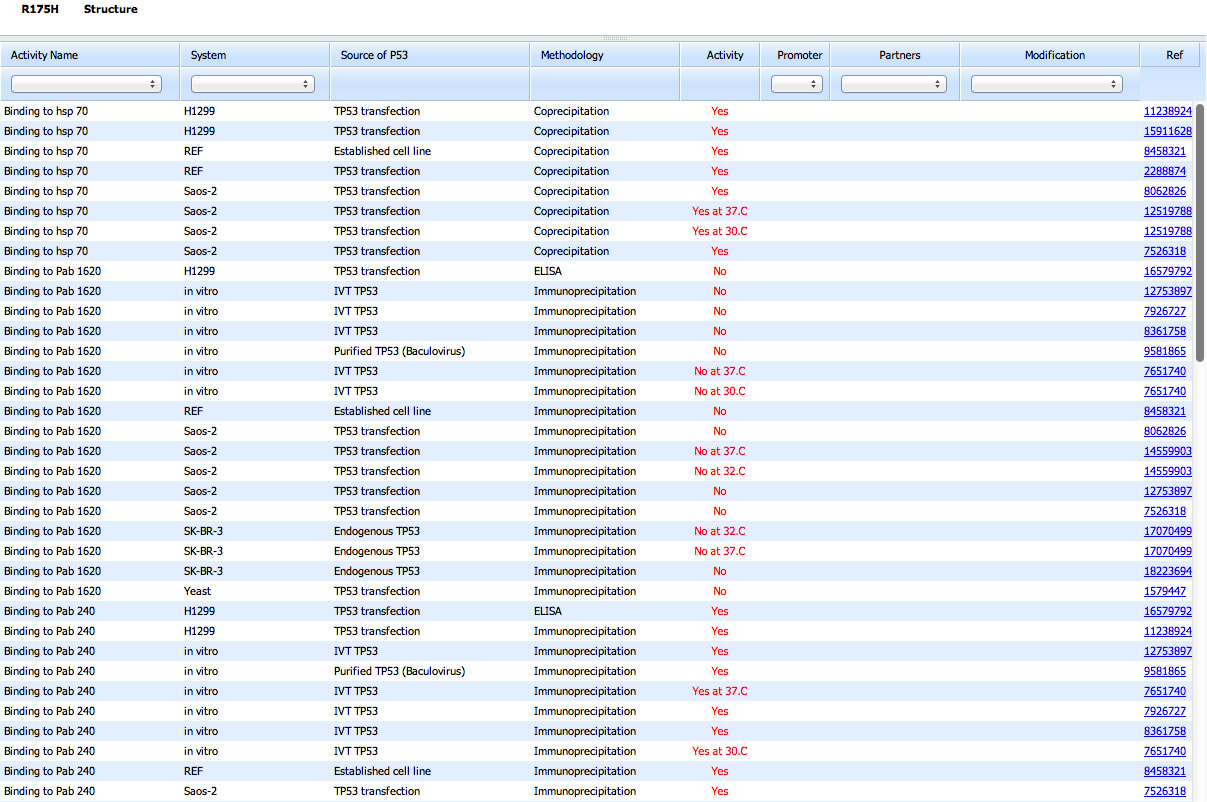Open the Promoter filter dropdown

click(x=796, y=85)
